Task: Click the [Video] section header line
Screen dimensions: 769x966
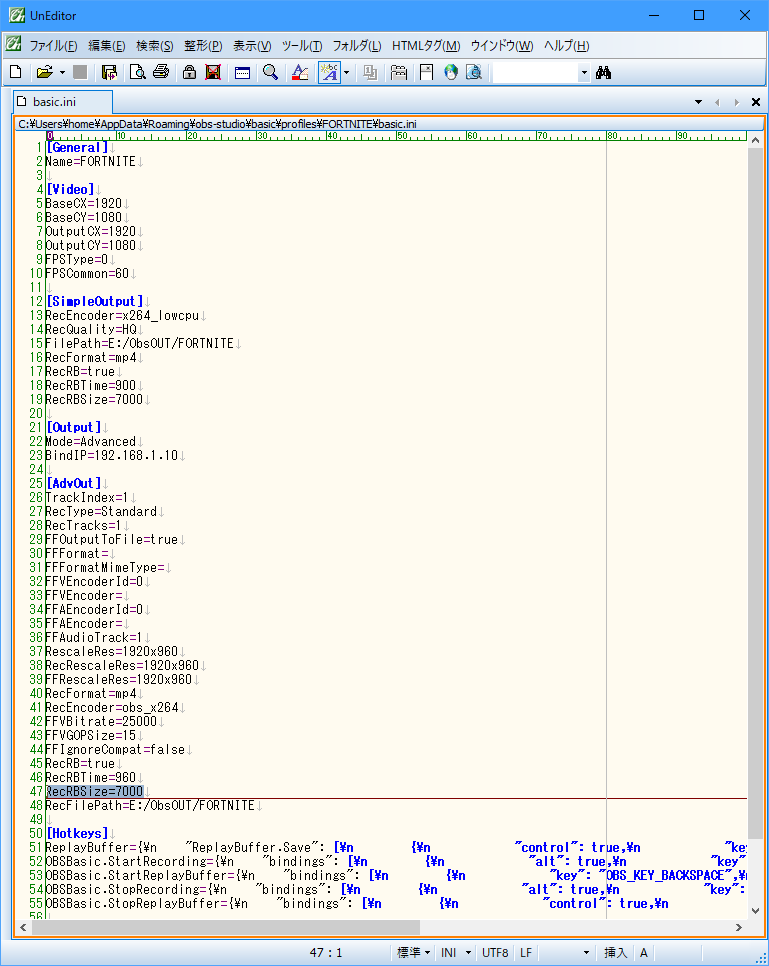Action: pyautogui.click(x=70, y=189)
